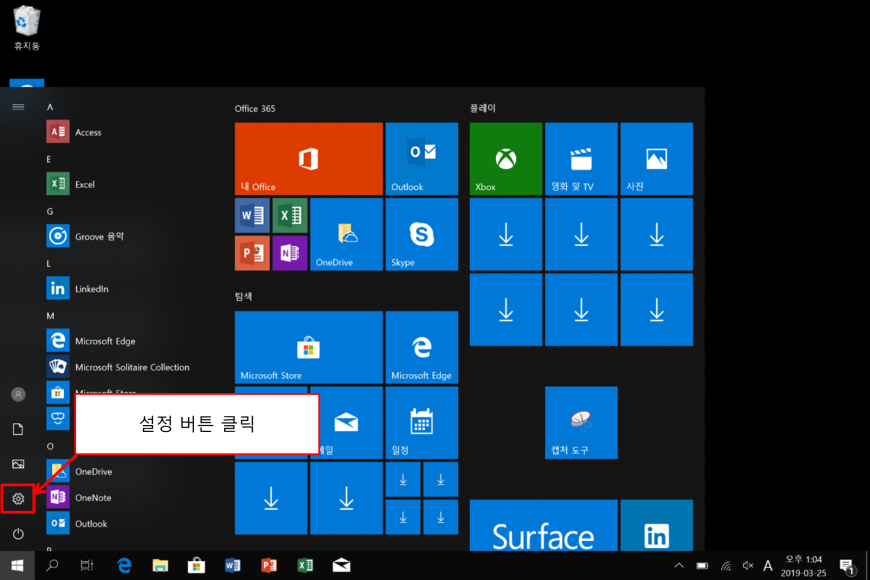The width and height of the screenshot is (870, 580).
Task: Expand the Start hamburger menu
Action: pyautogui.click(x=18, y=107)
